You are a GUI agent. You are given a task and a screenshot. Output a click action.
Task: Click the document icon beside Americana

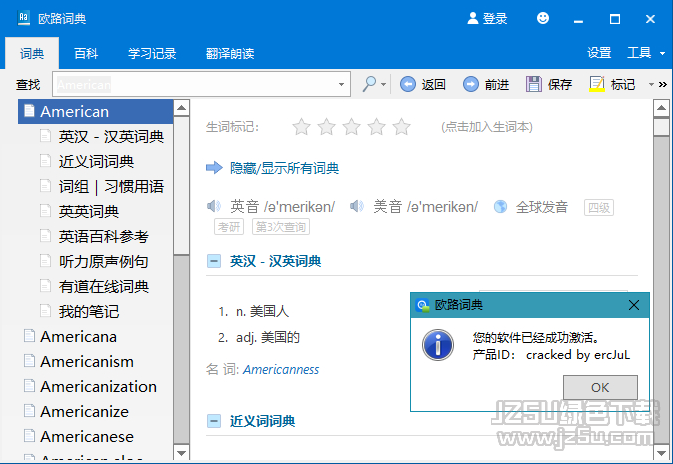[x=29, y=336]
